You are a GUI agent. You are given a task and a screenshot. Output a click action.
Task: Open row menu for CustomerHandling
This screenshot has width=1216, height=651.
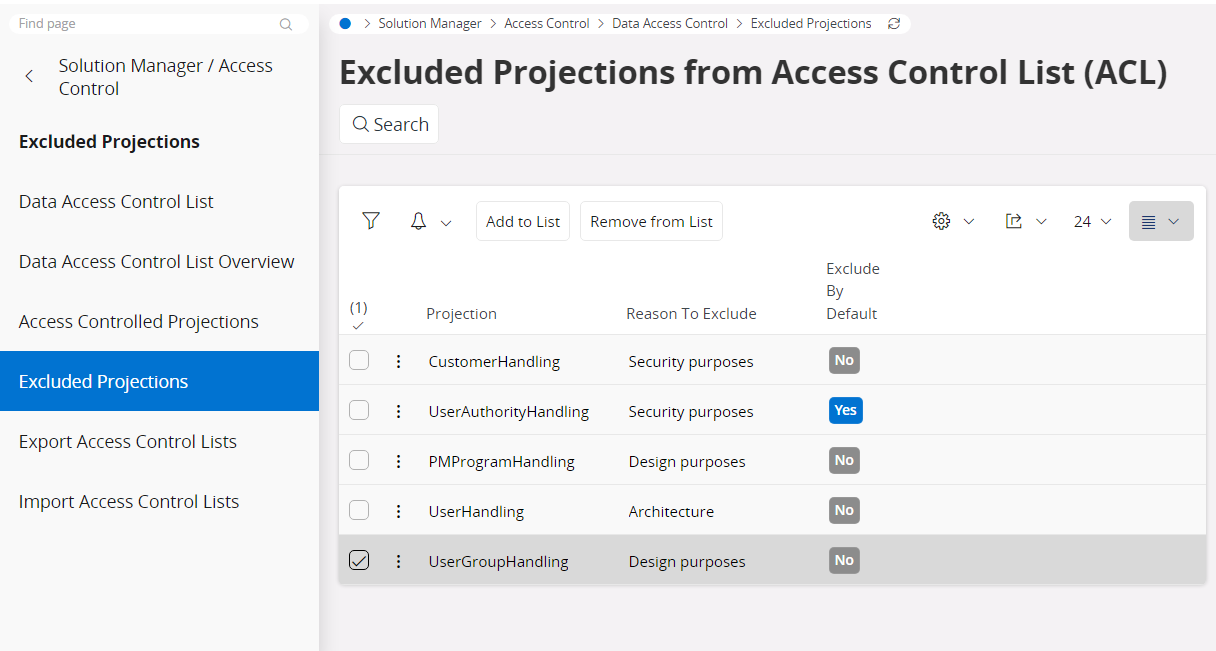pos(398,362)
